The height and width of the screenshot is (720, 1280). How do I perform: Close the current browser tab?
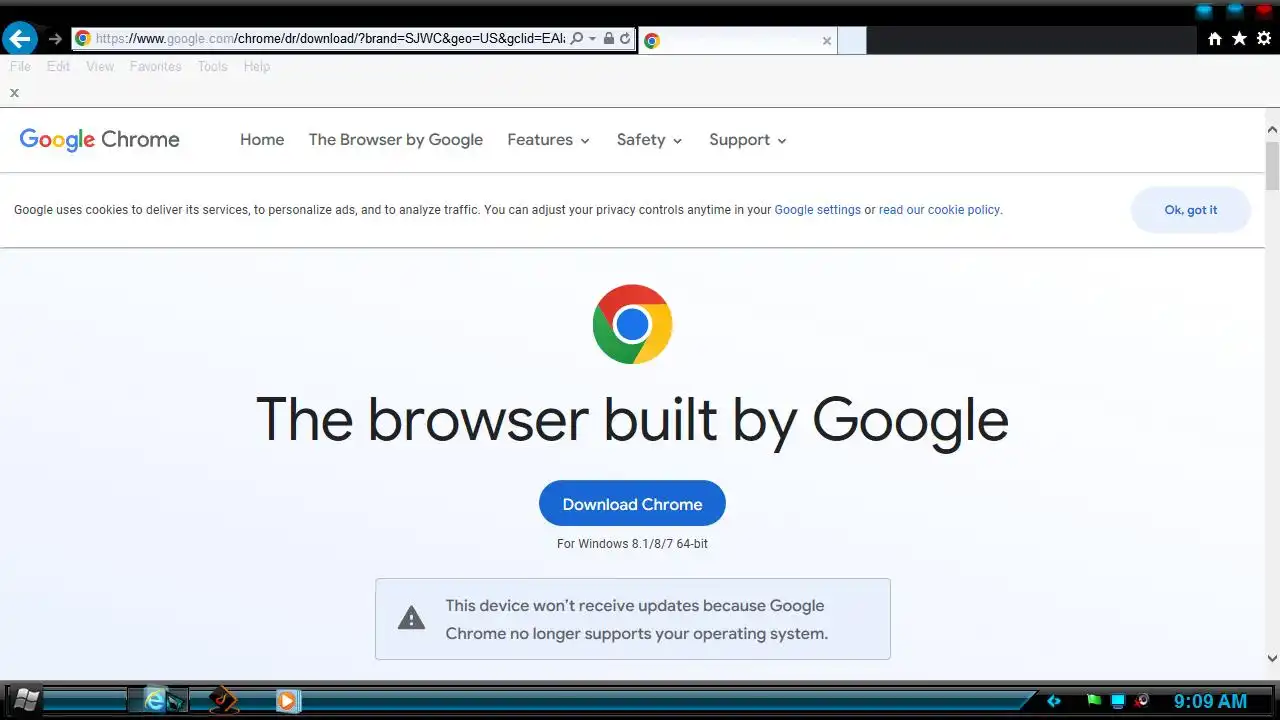click(x=826, y=41)
